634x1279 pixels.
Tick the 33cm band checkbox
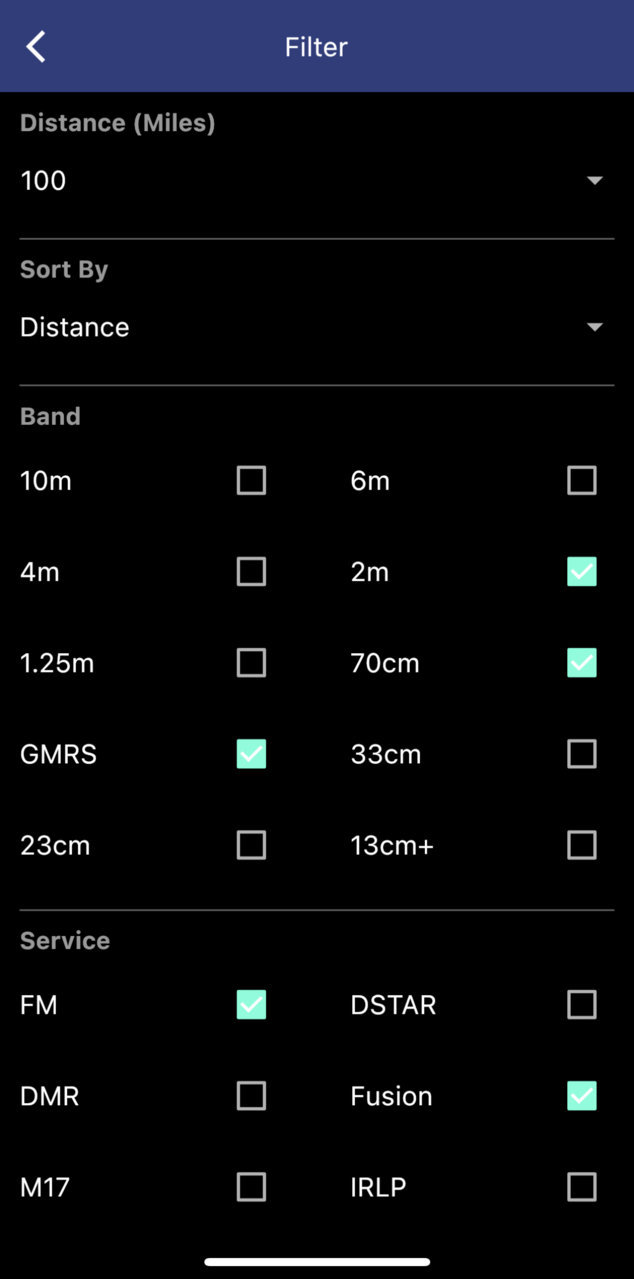coord(582,754)
